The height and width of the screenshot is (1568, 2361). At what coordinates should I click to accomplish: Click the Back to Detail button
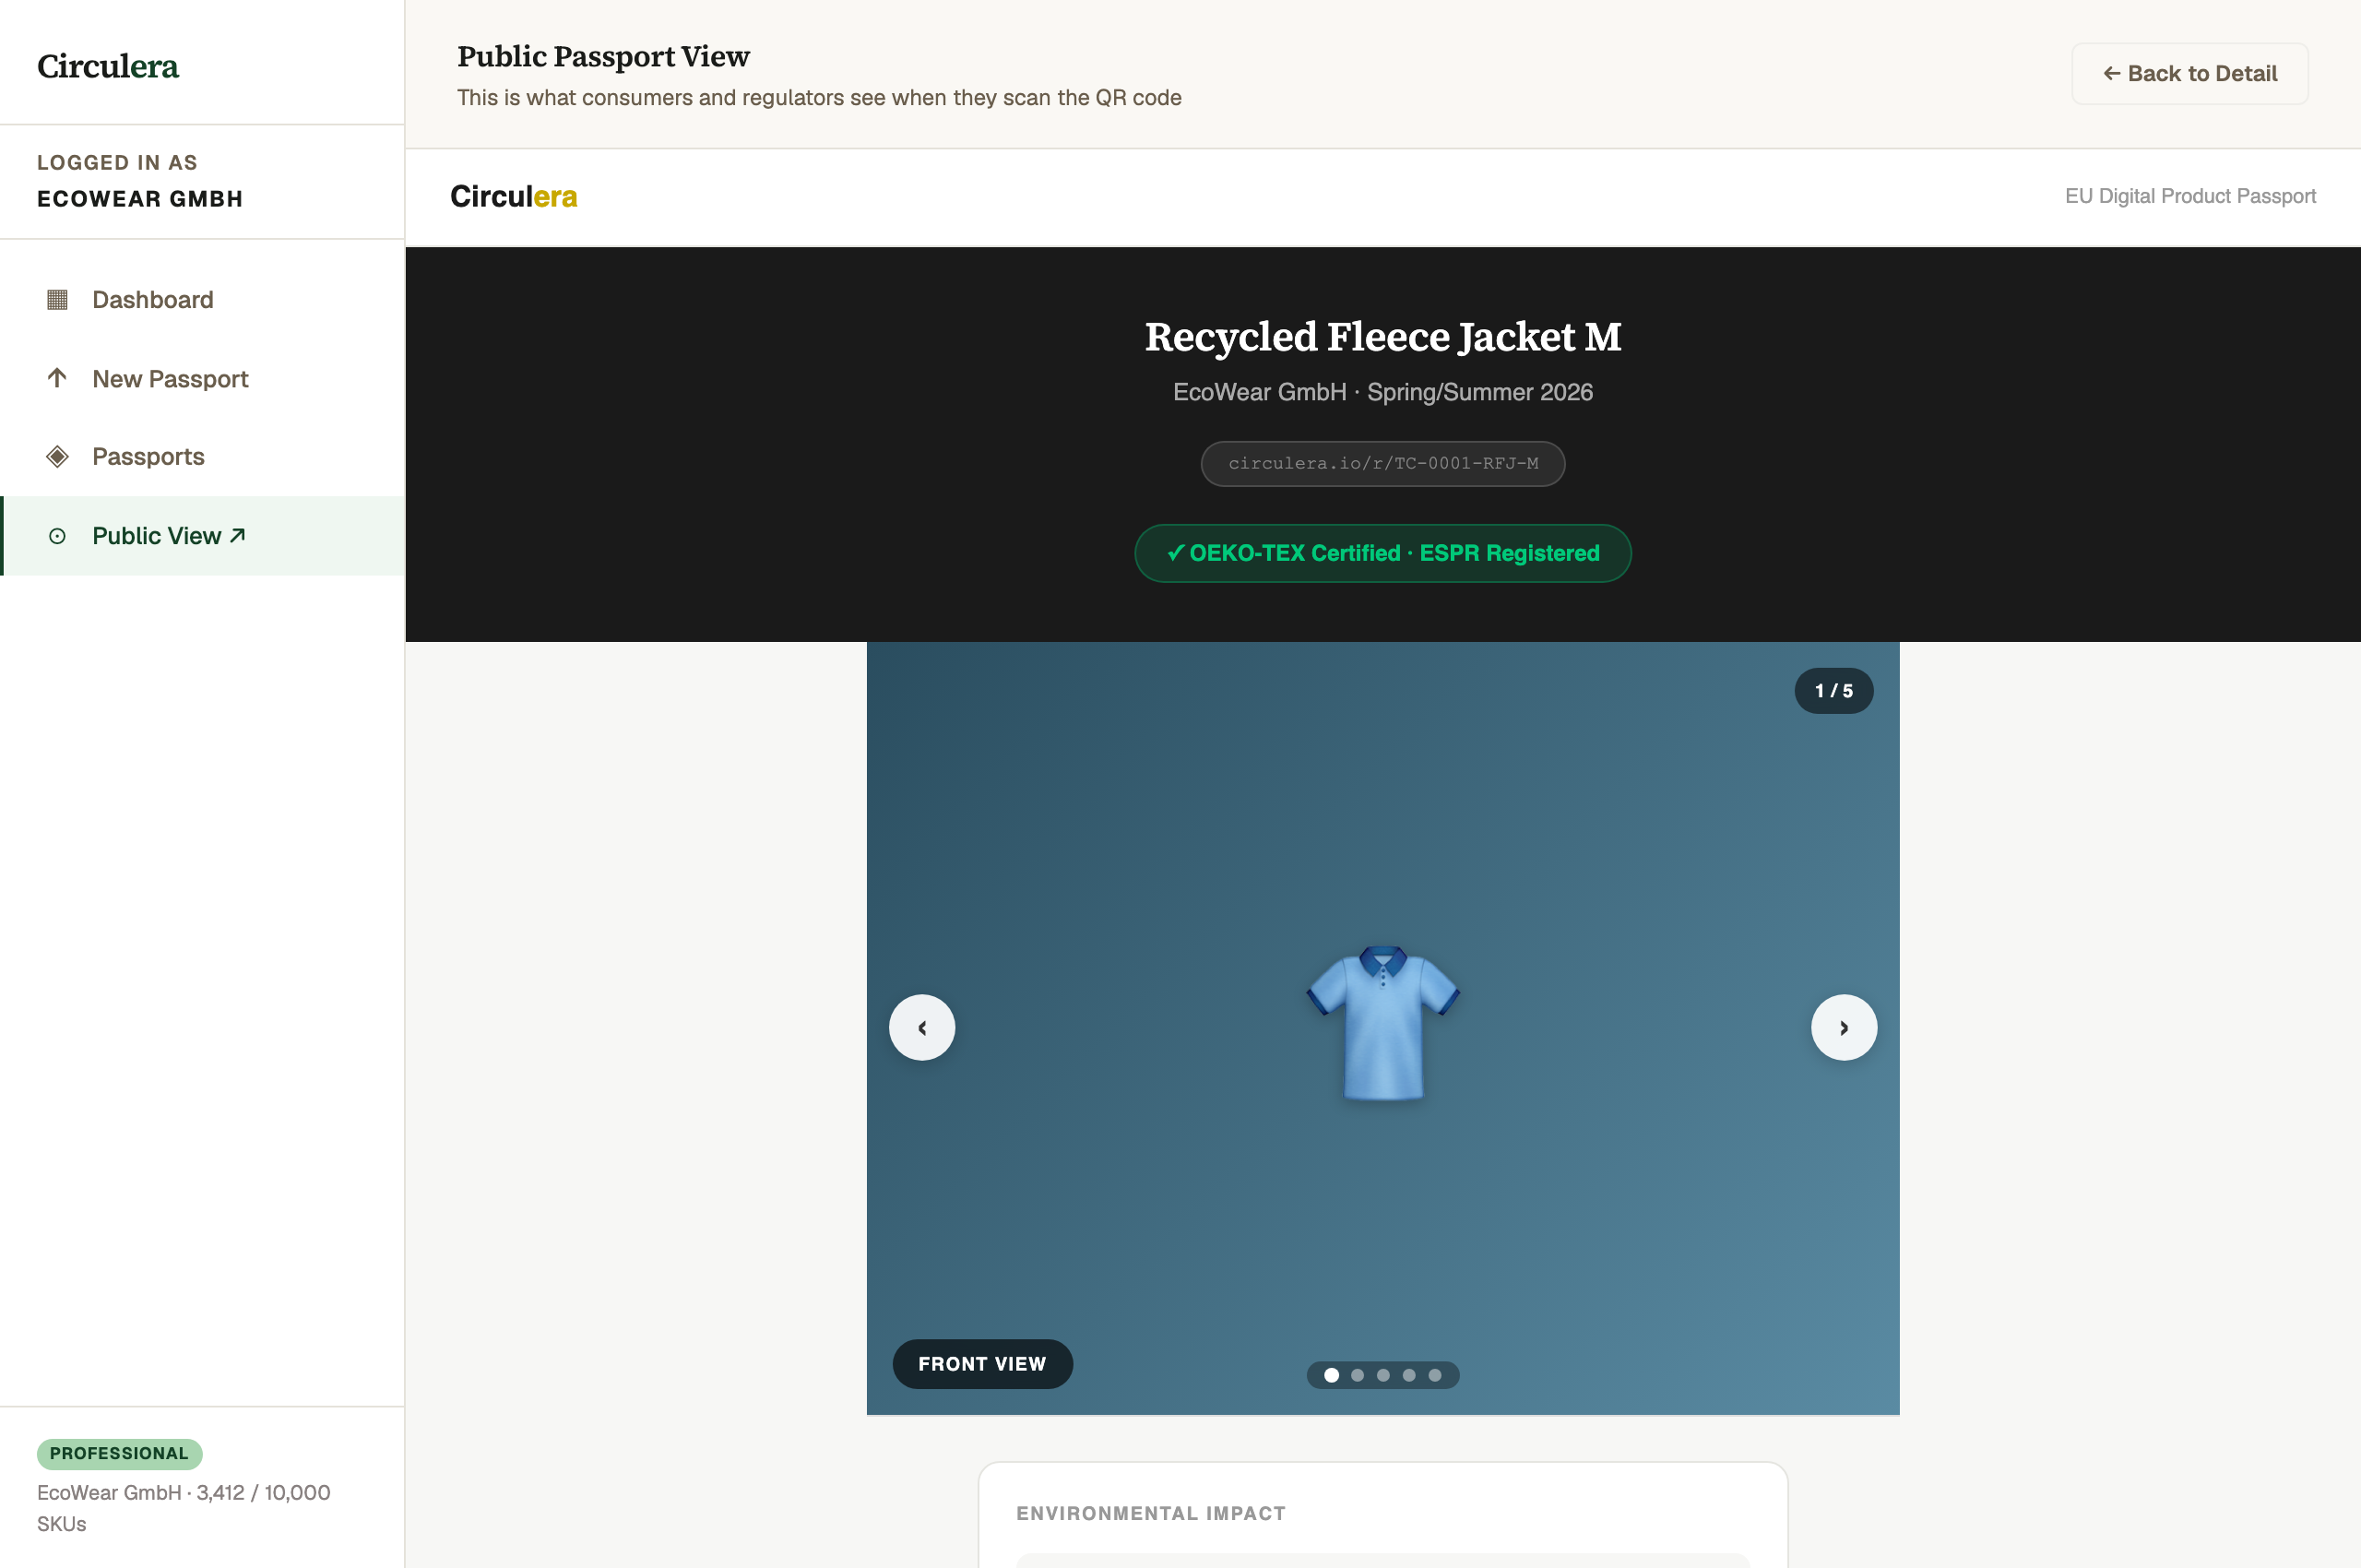tap(2189, 73)
